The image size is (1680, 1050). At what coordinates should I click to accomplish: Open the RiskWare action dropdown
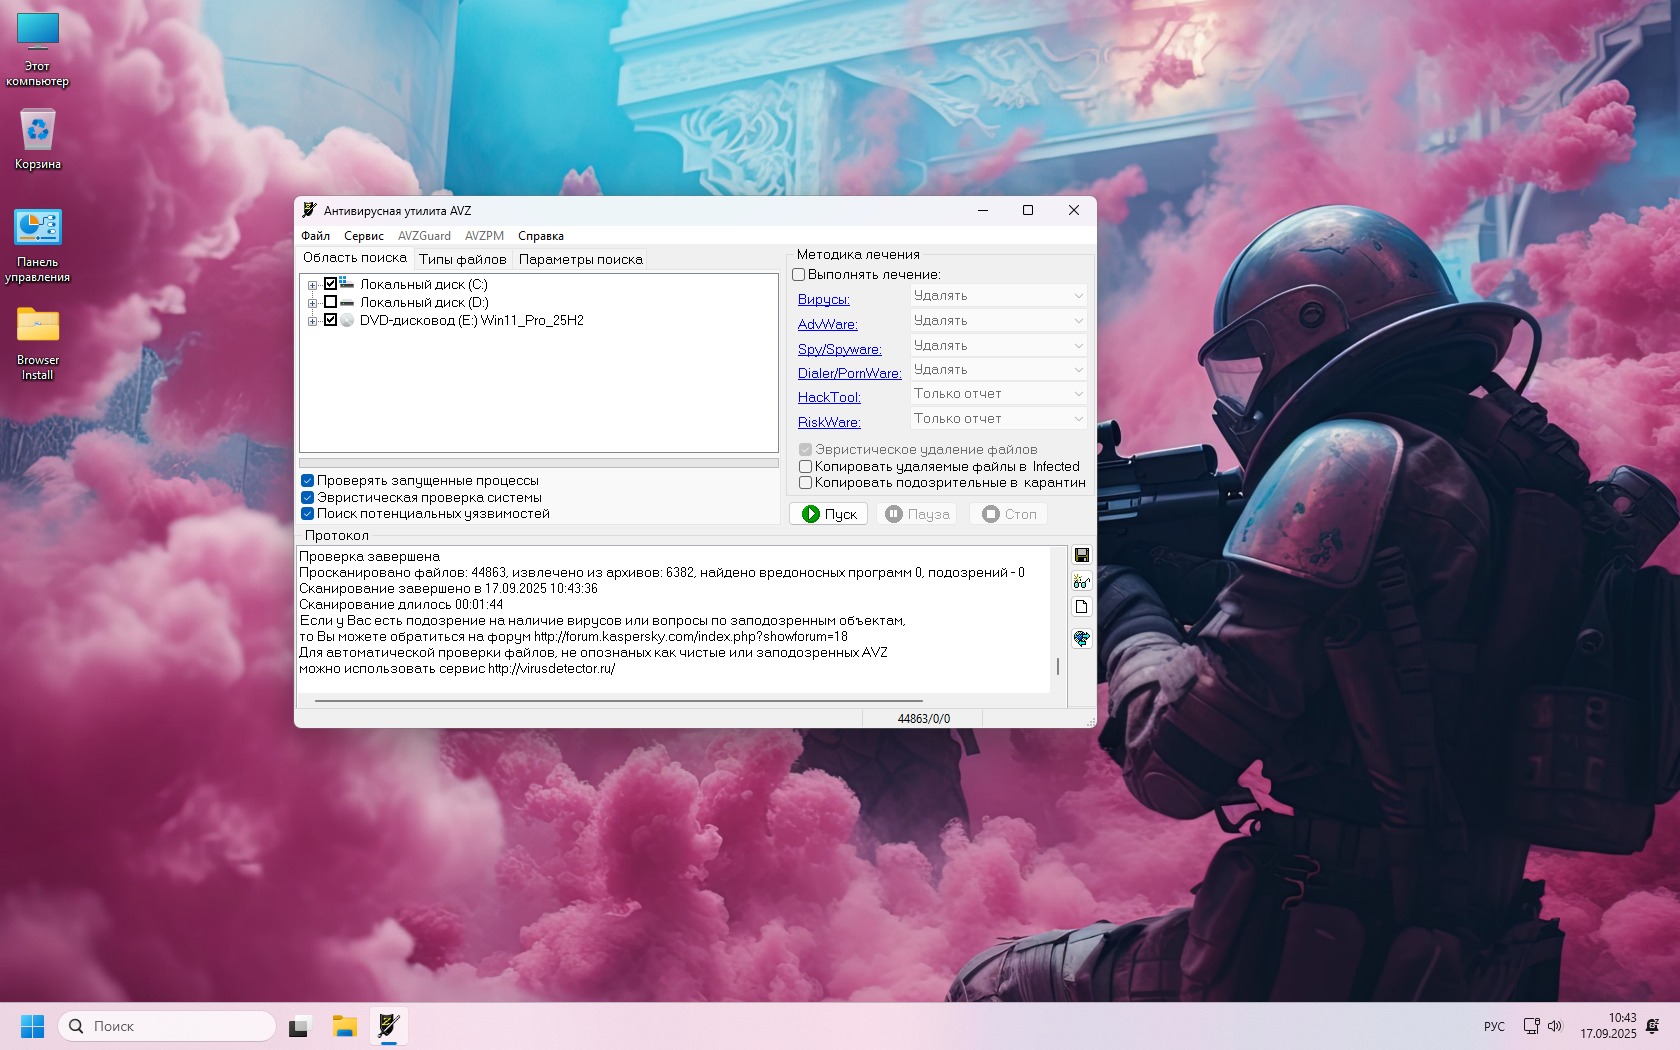click(998, 419)
